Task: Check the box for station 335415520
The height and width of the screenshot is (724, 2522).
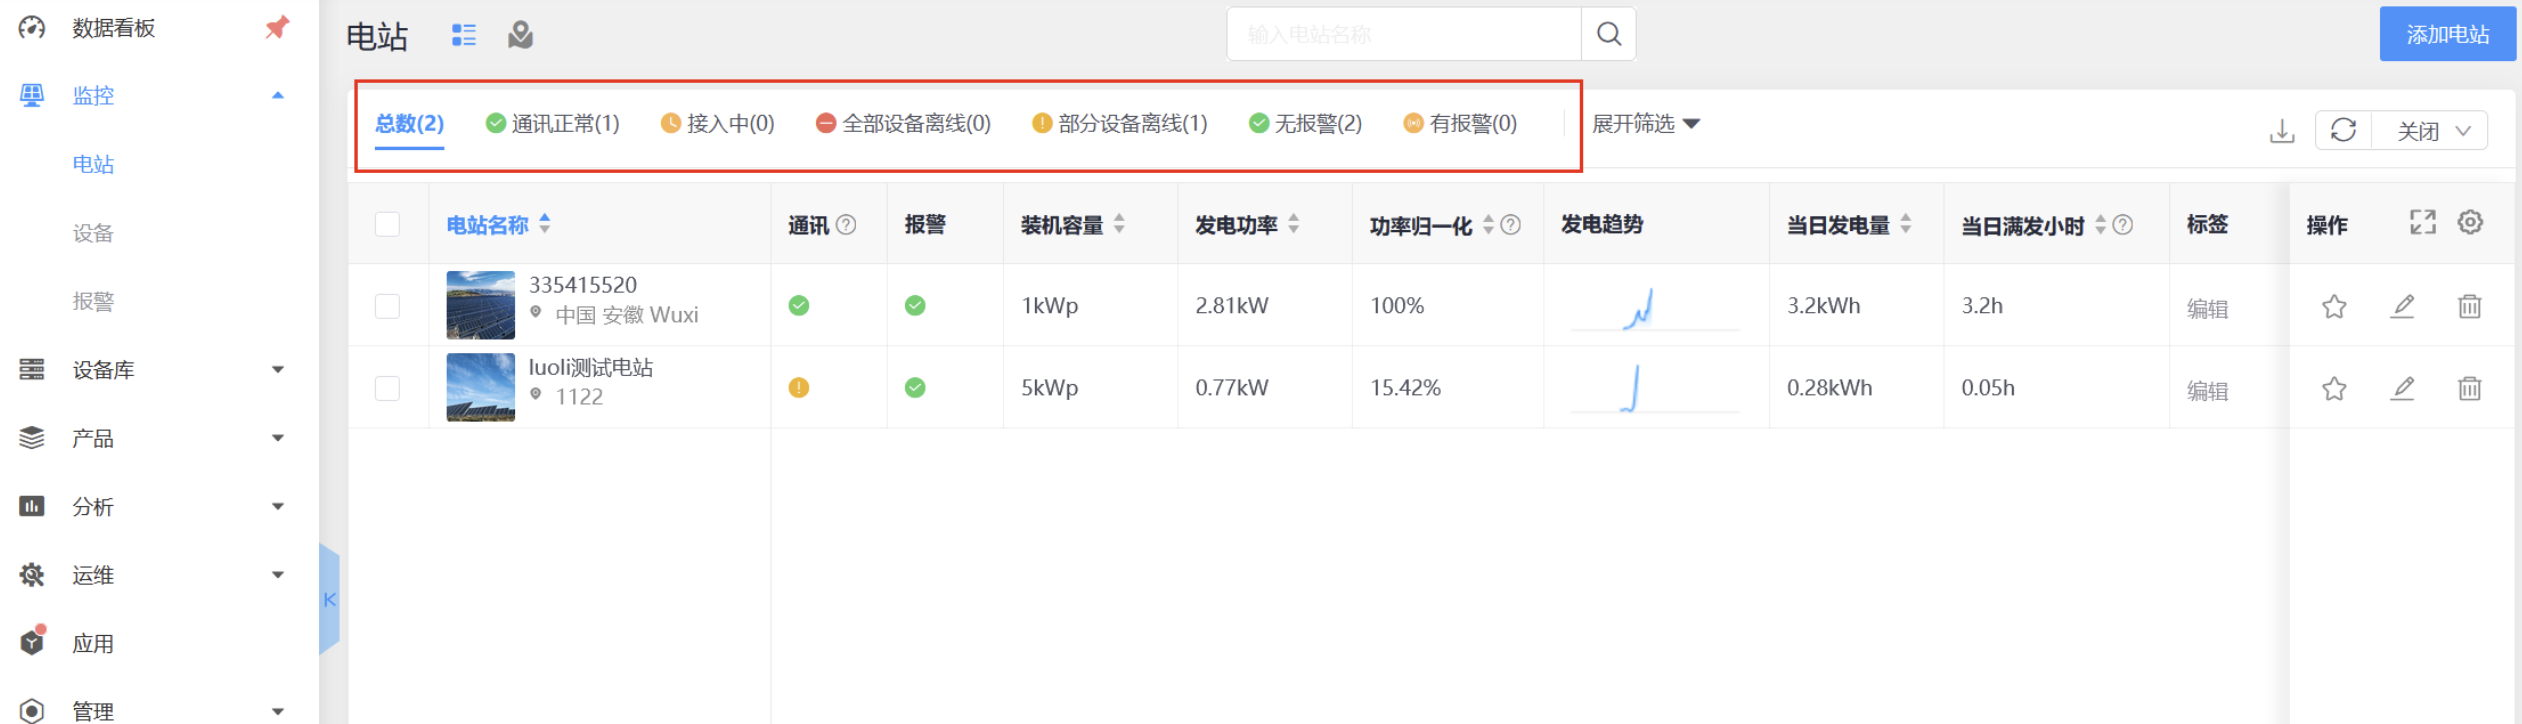Action: pyautogui.click(x=387, y=306)
